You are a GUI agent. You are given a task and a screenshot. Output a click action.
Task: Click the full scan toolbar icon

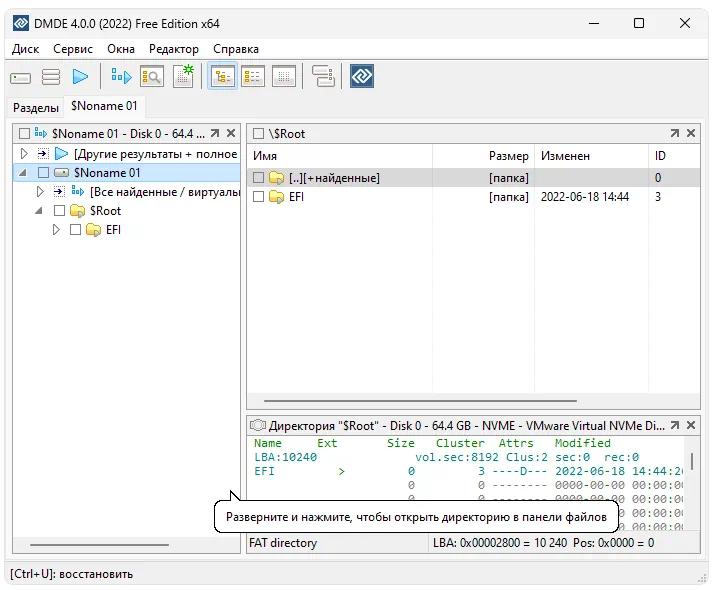point(121,76)
